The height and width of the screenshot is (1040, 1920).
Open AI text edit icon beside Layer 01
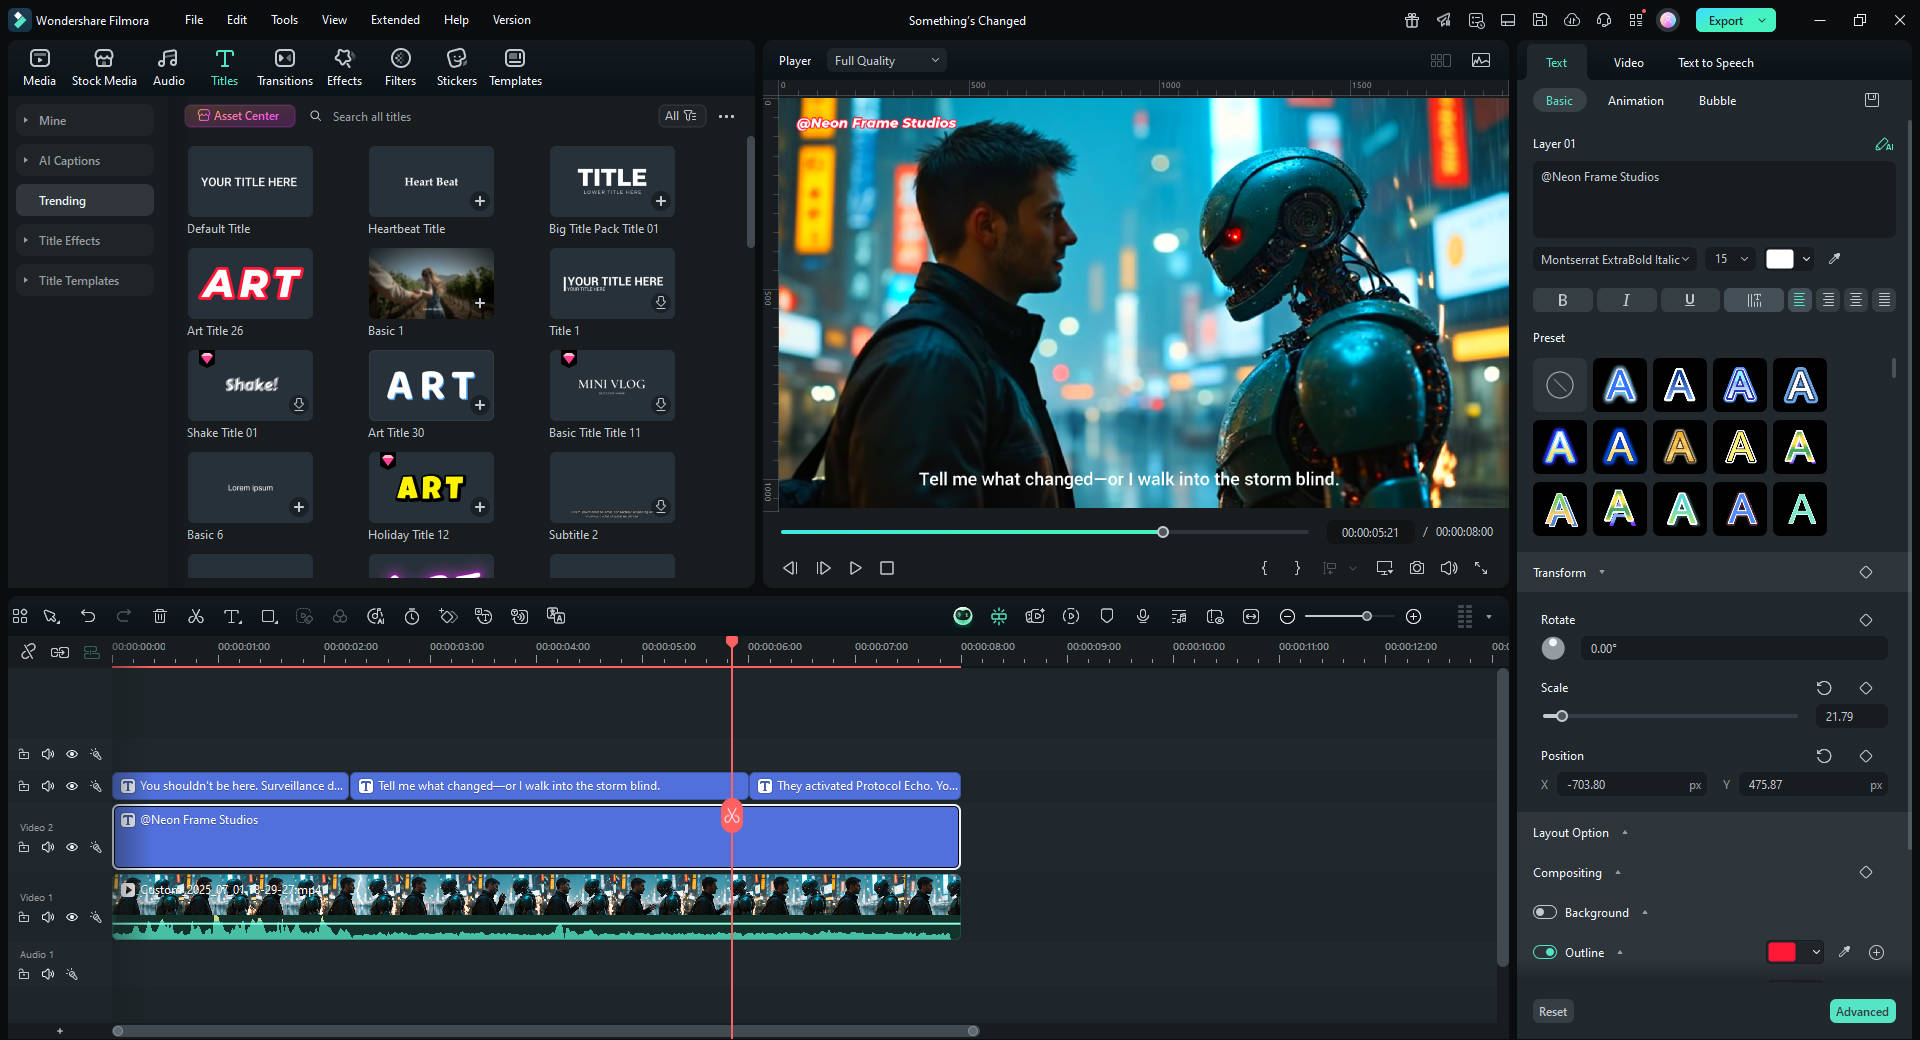(x=1884, y=144)
